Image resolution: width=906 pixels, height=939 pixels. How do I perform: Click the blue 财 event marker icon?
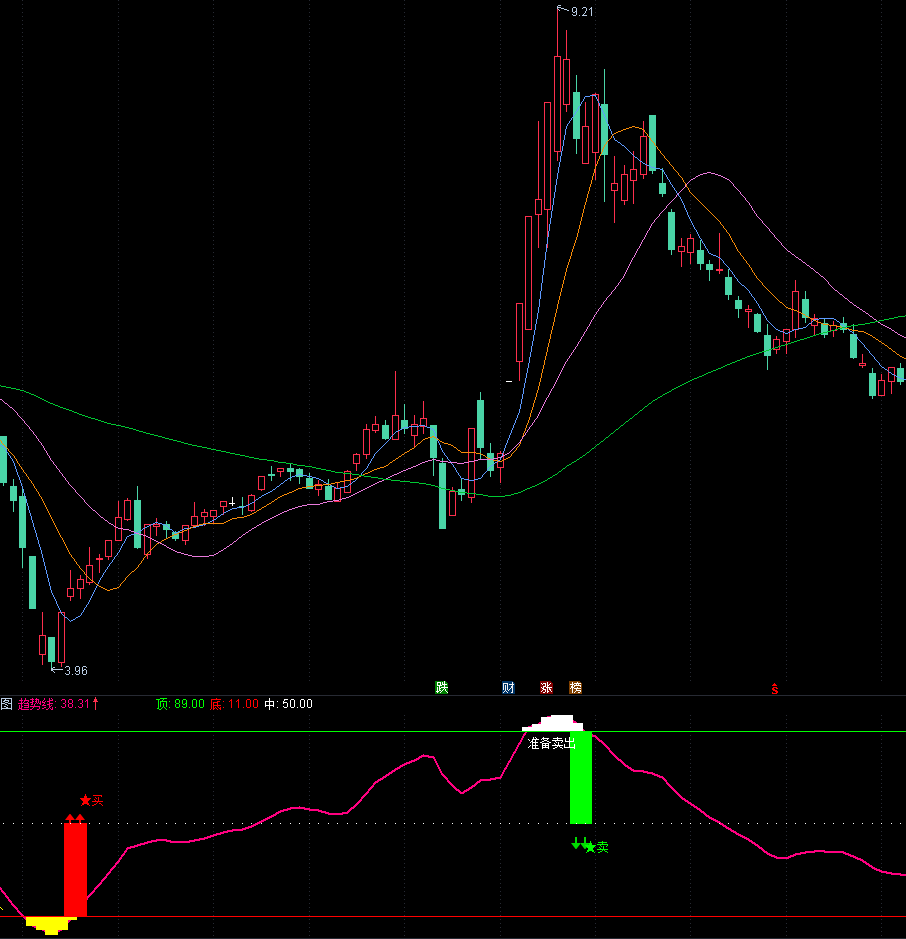click(x=508, y=688)
